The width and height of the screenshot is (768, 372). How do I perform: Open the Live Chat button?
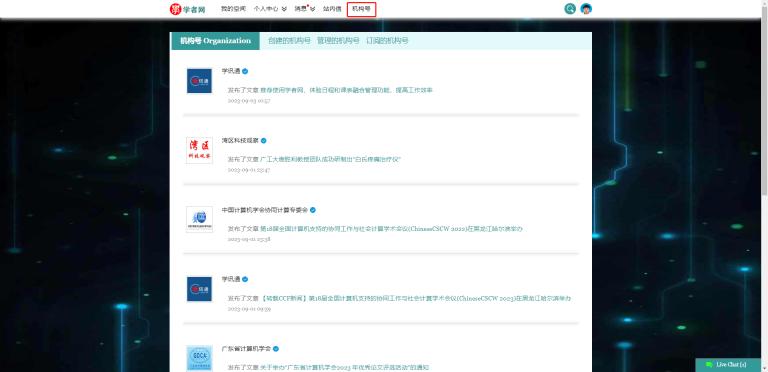(728, 365)
